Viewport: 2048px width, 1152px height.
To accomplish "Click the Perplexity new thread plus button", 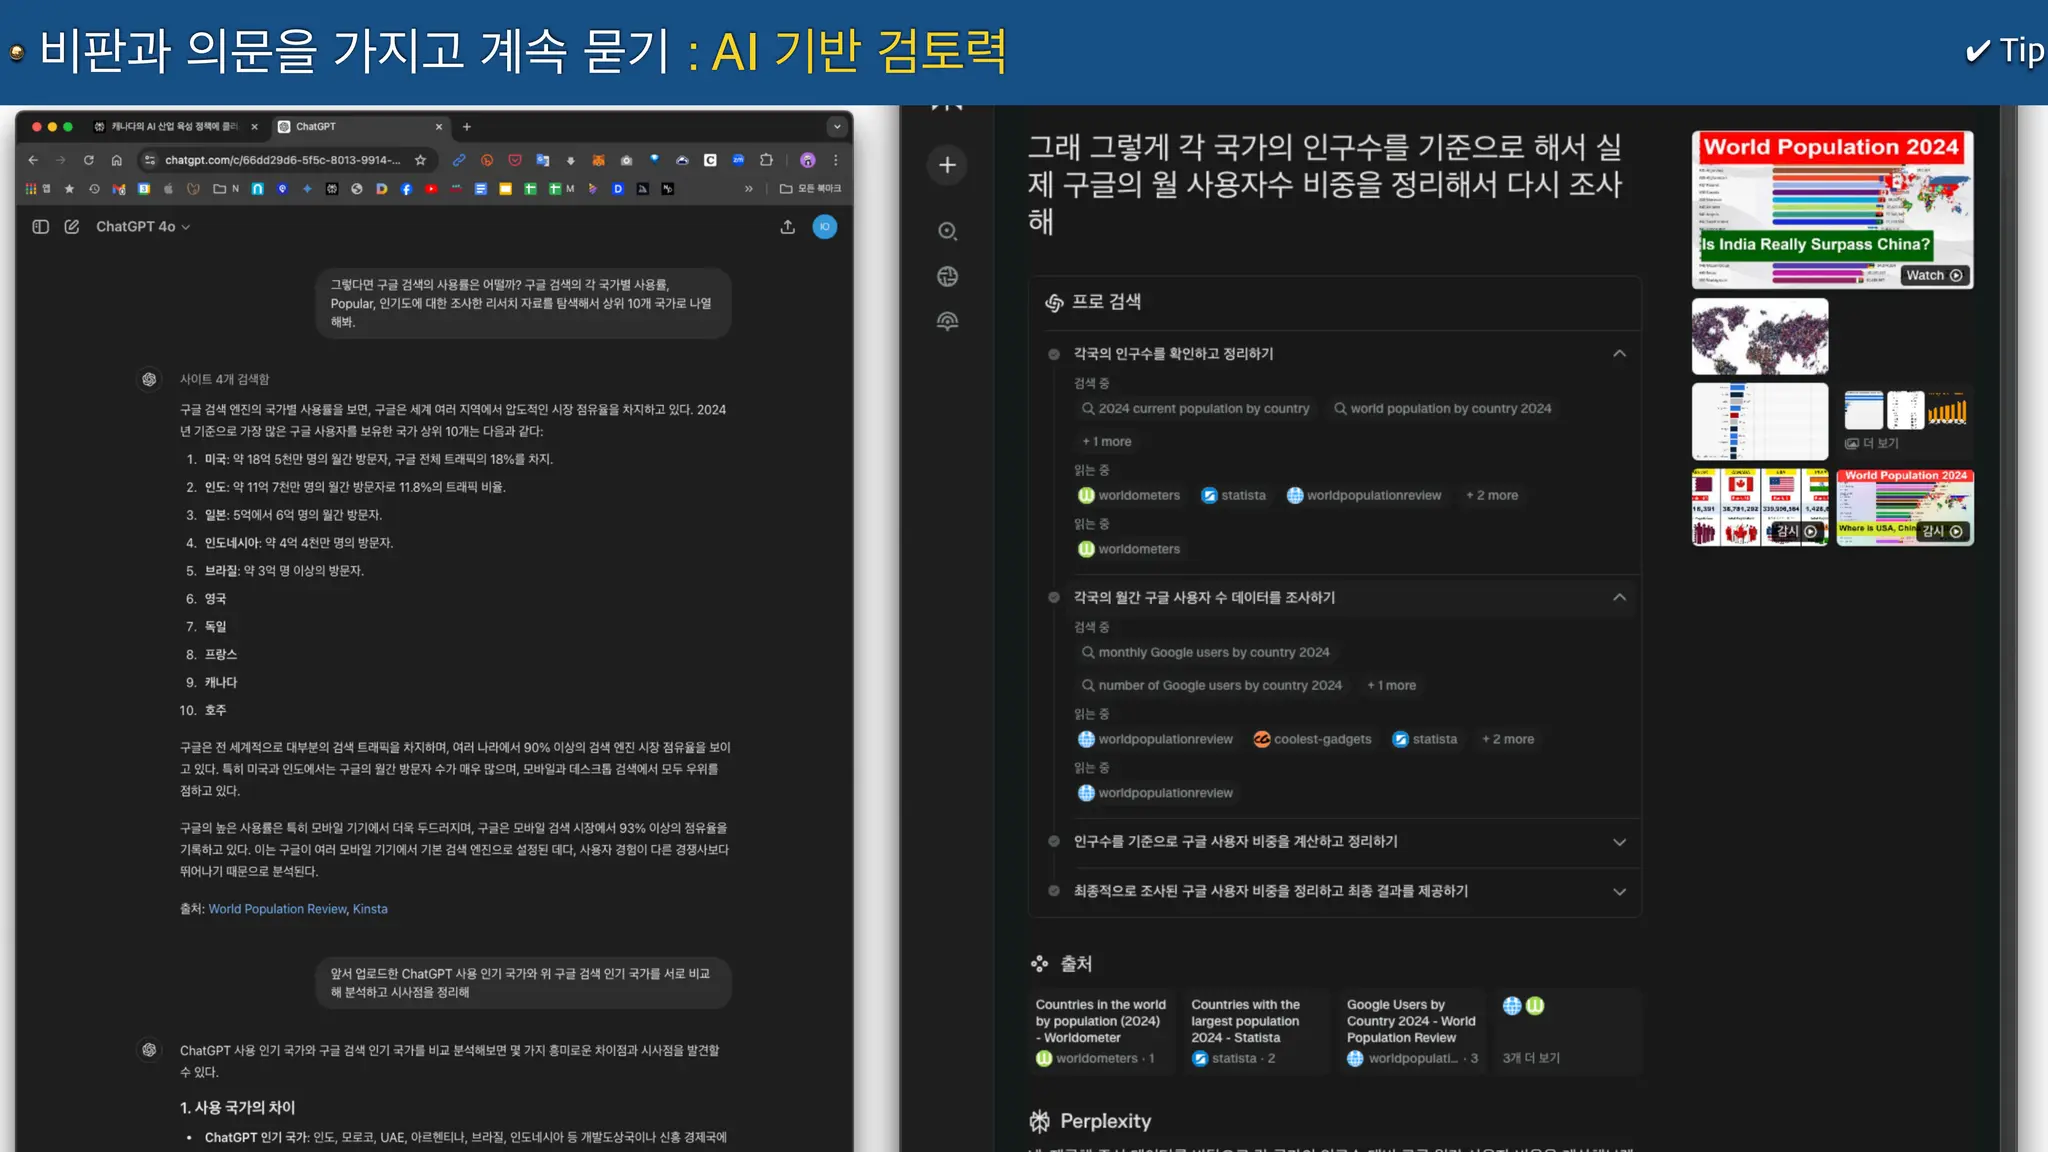I will tap(947, 165).
